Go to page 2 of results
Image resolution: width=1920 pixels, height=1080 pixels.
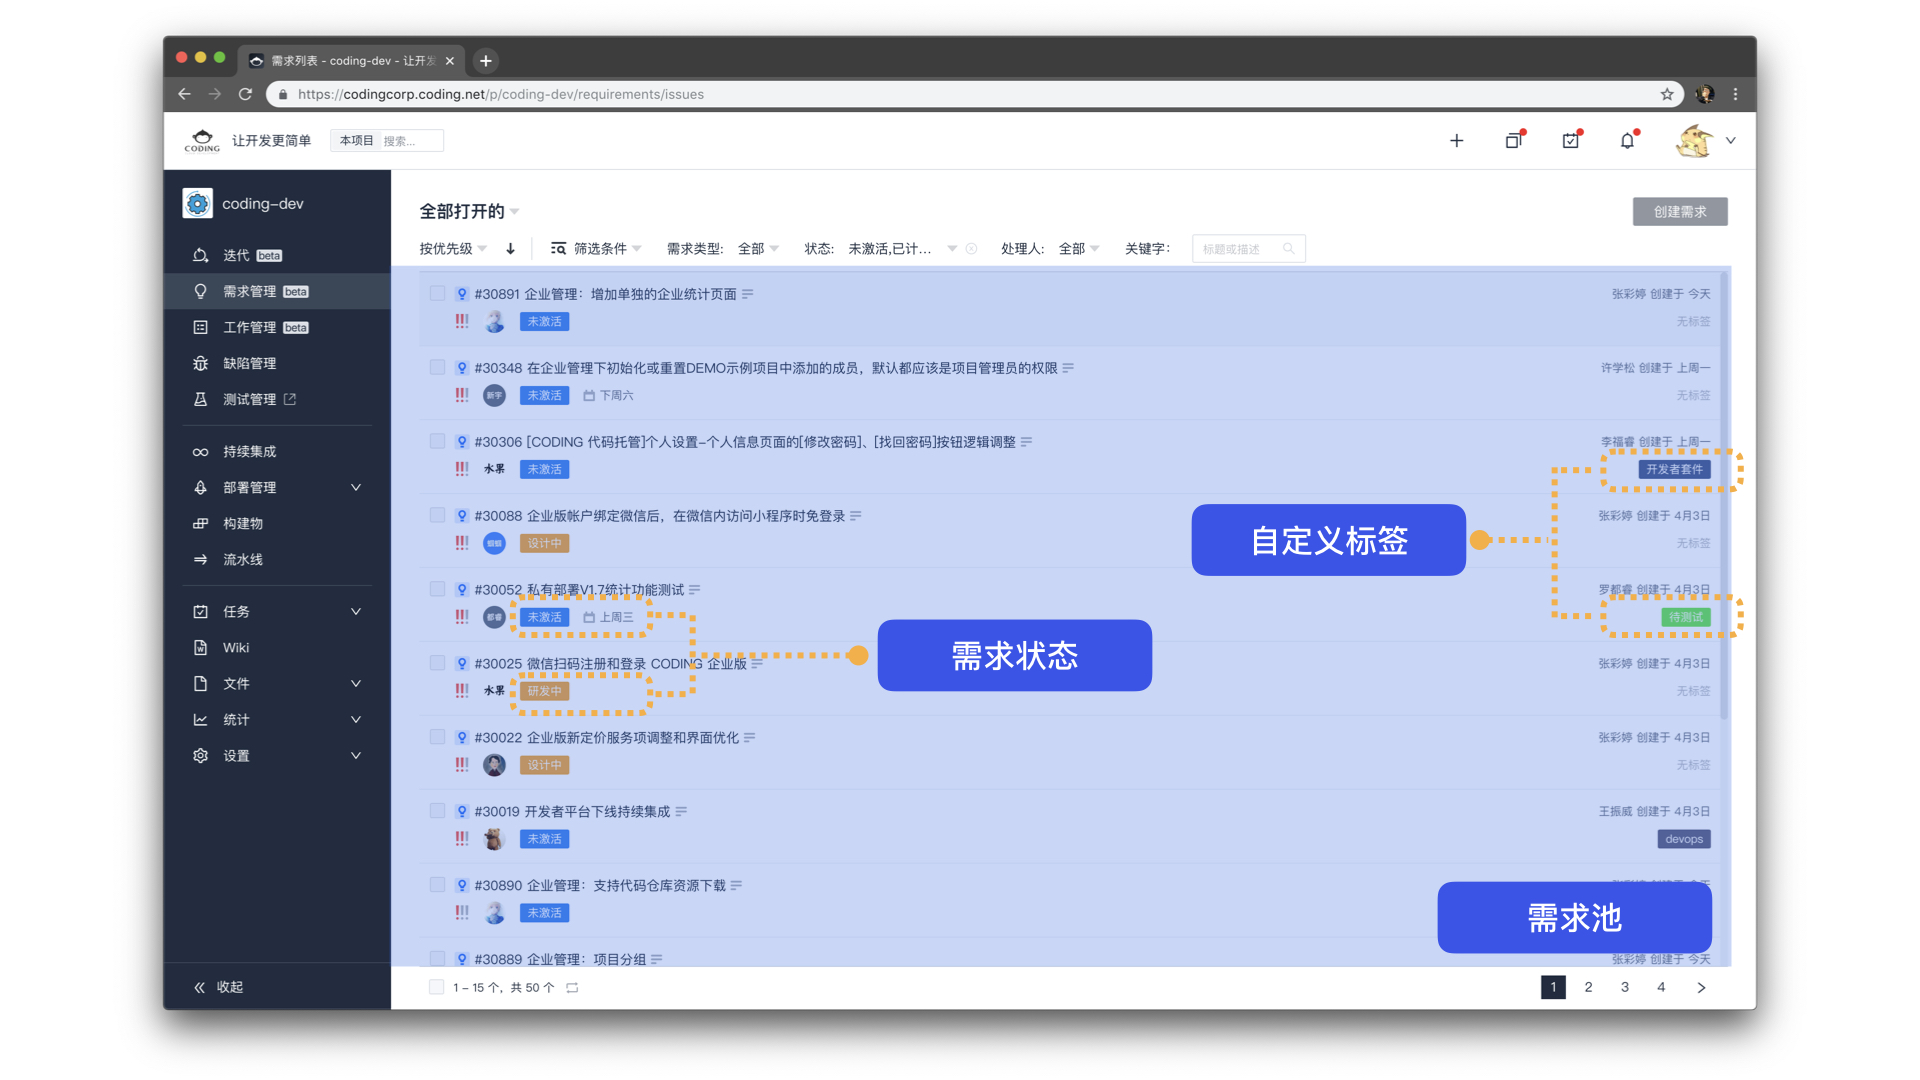tap(1589, 987)
